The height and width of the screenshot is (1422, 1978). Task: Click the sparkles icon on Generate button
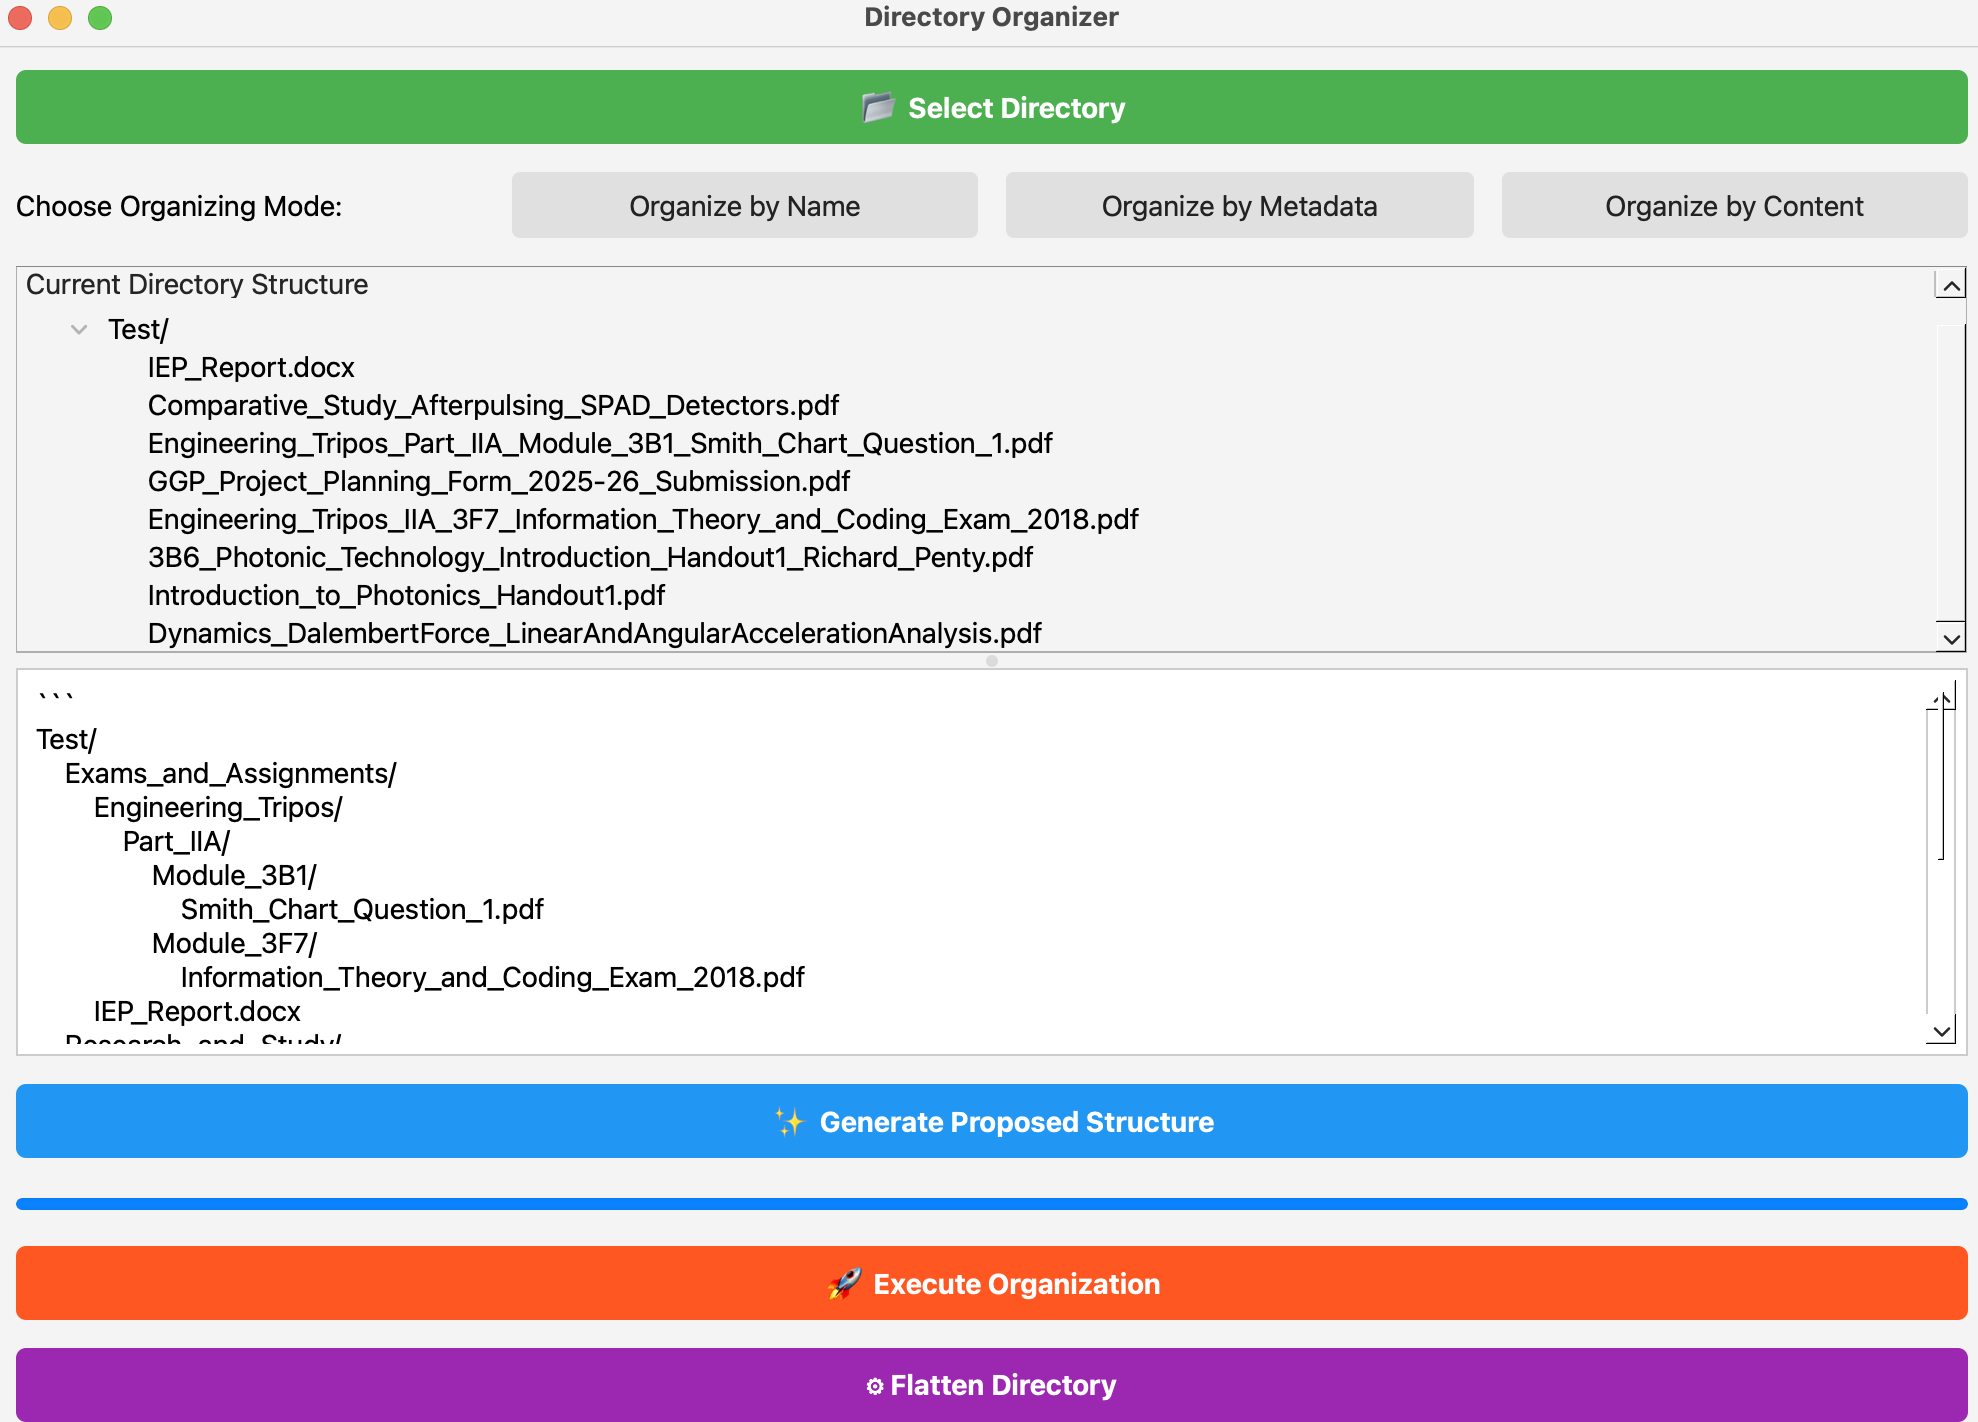[x=789, y=1121]
